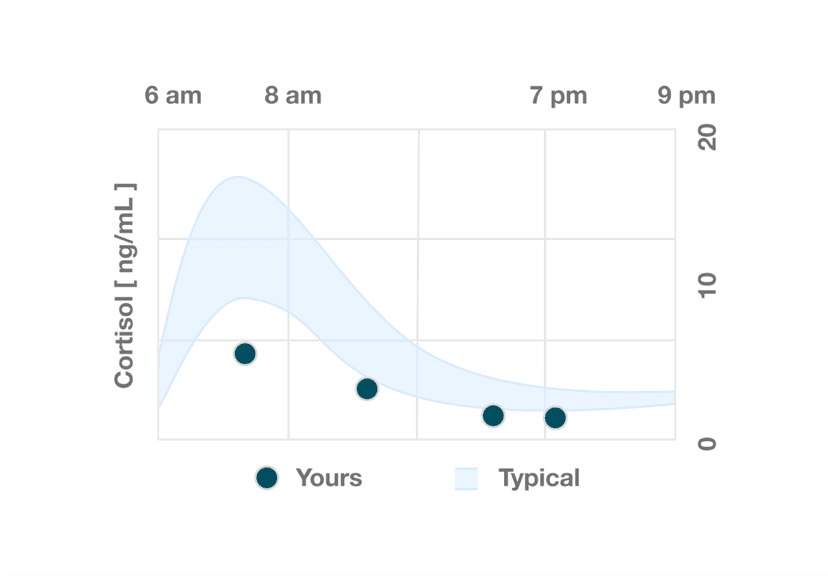Click the Cortisol [ ng/mL ] axis title
Image resolution: width=828 pixels, height=578 pixels.
(x=124, y=286)
